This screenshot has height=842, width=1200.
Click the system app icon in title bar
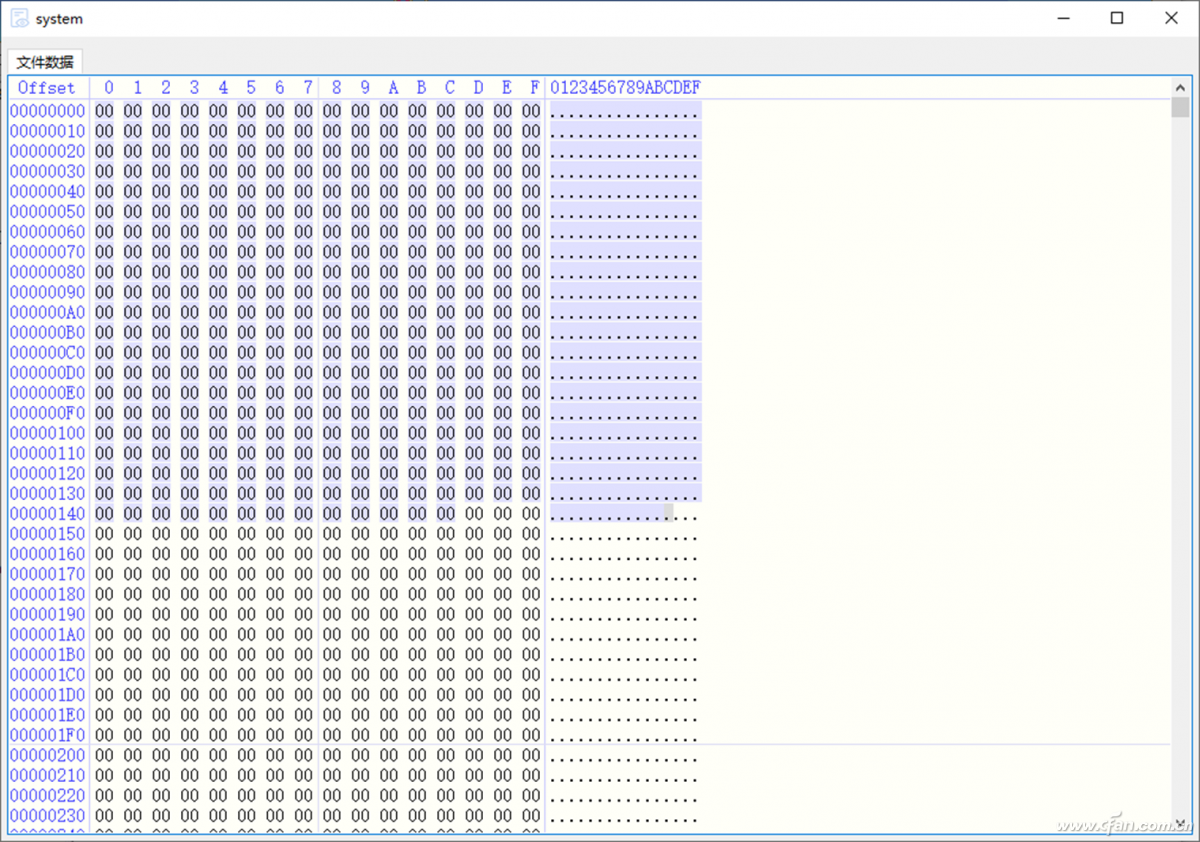coord(19,18)
